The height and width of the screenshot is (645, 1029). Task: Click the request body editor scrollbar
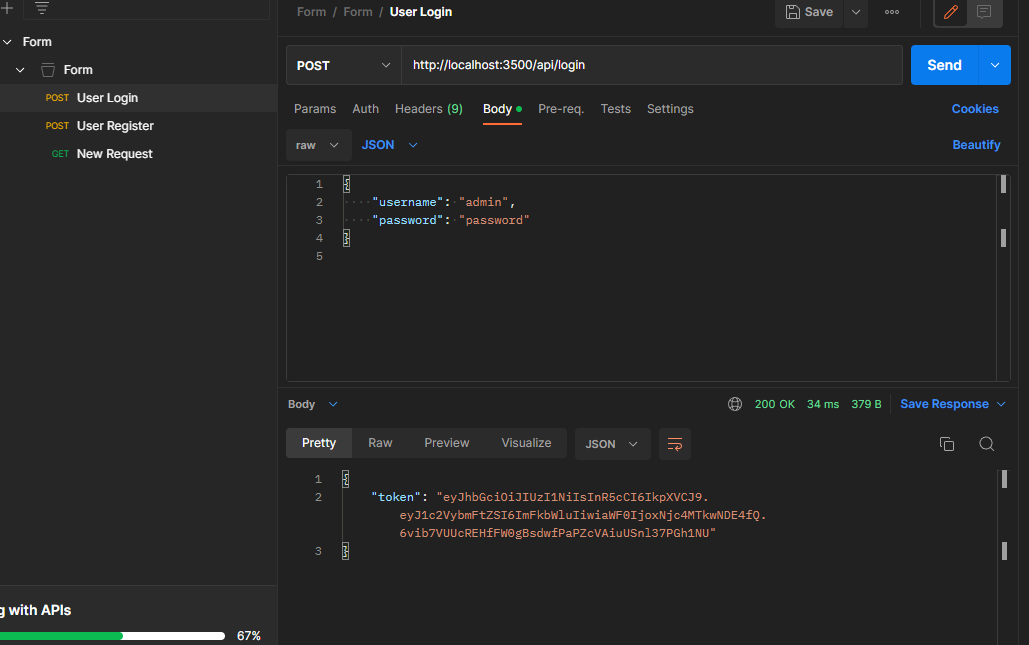point(1003,277)
